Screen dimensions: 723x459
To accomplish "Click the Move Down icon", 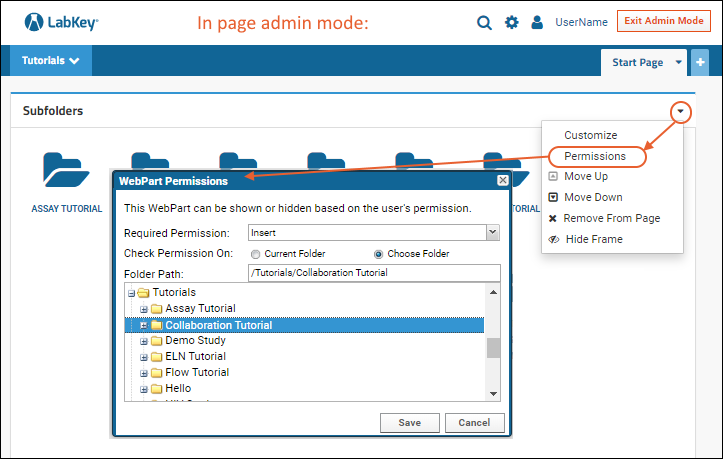I will click(553, 197).
